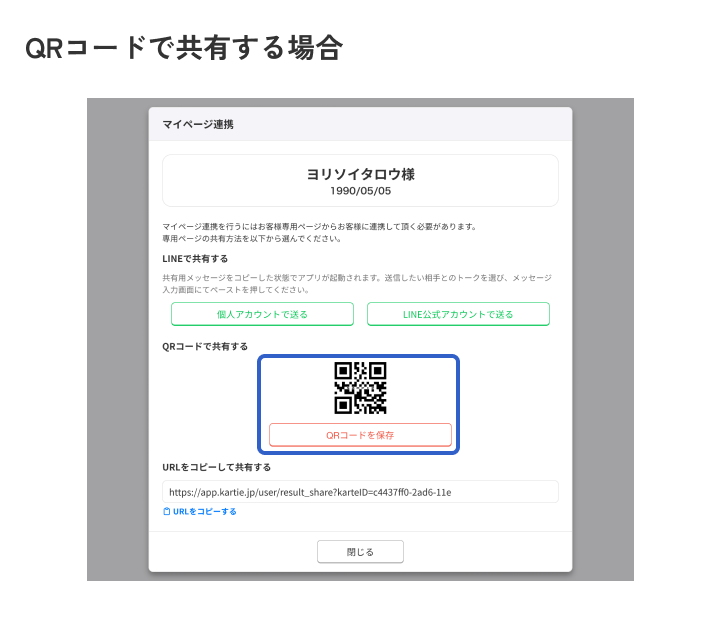722x622 pixels.
Task: Click the URLをコピーして共有する heading
Action: (216, 467)
